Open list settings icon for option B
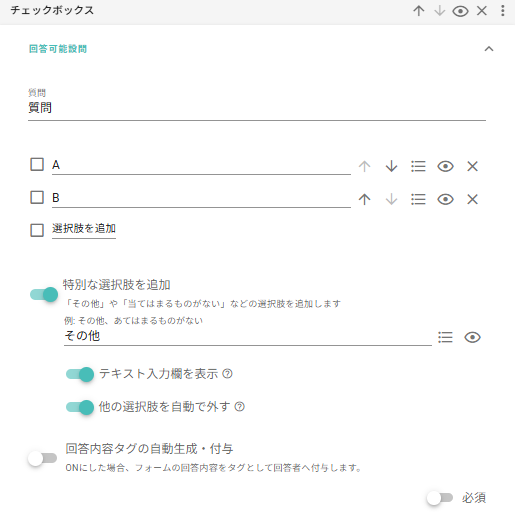The height and width of the screenshot is (530, 515). (x=418, y=199)
